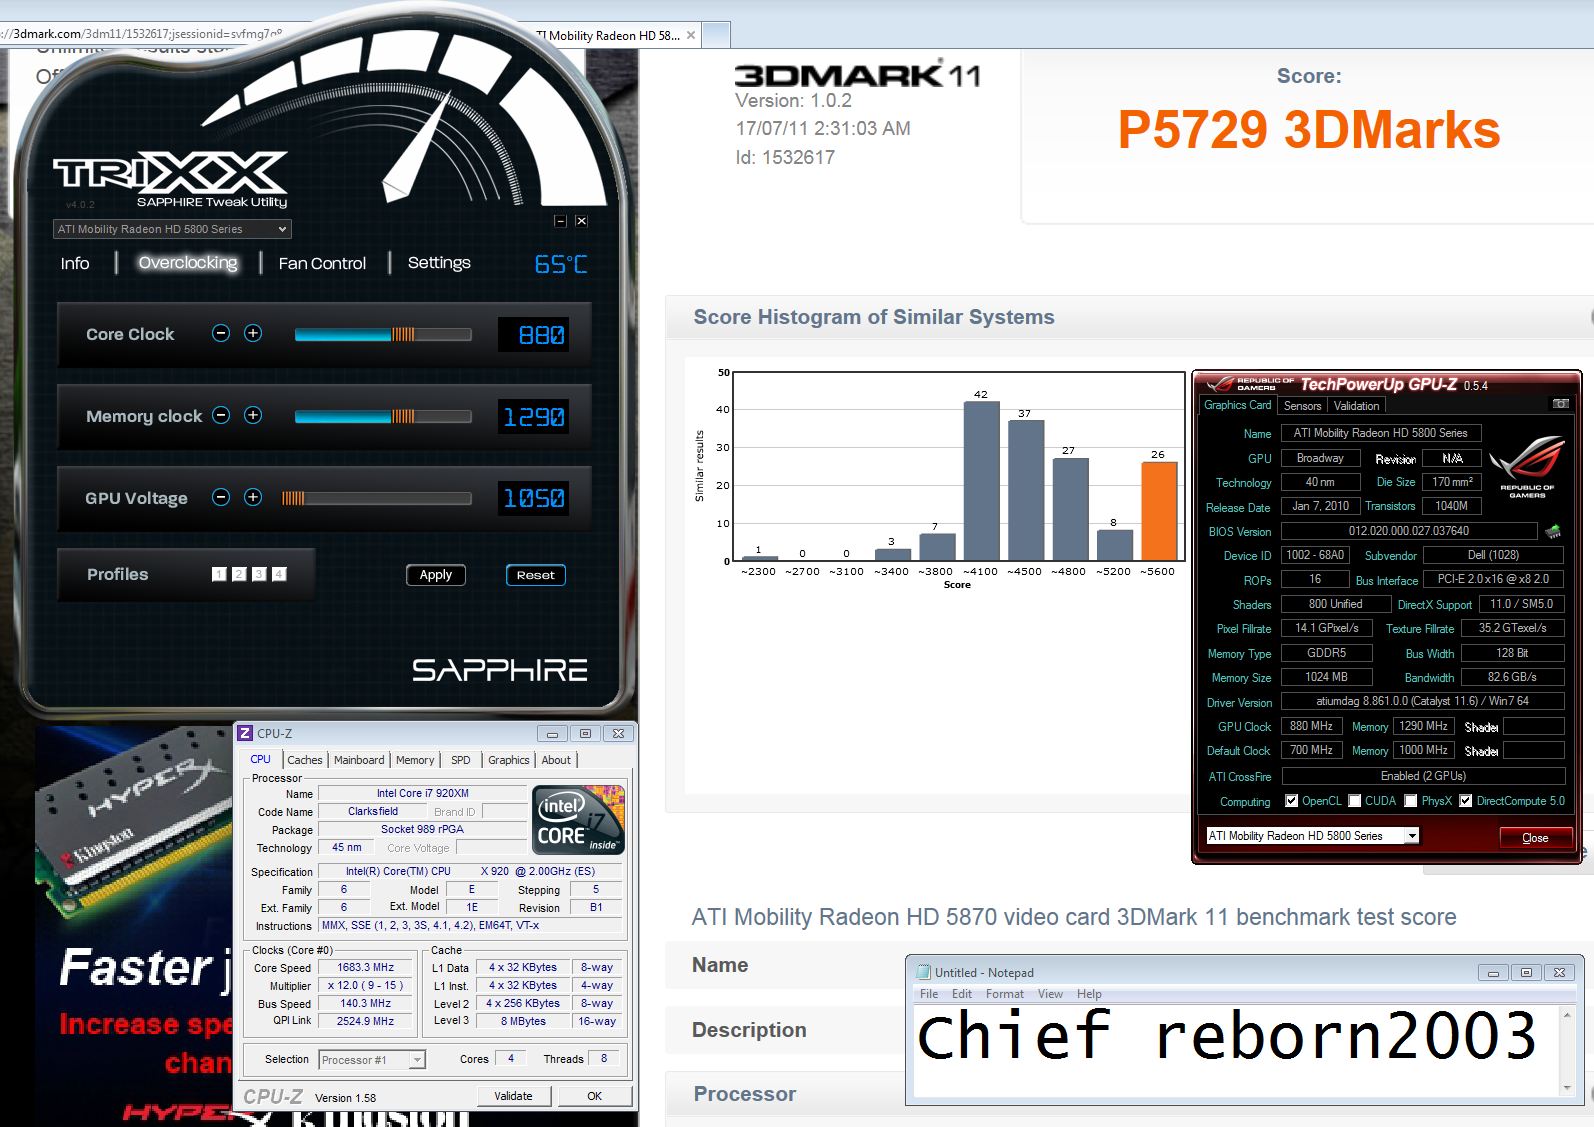The height and width of the screenshot is (1127, 1594).
Task: Click the GPU-Z screenshot camera icon
Action: (x=1560, y=404)
